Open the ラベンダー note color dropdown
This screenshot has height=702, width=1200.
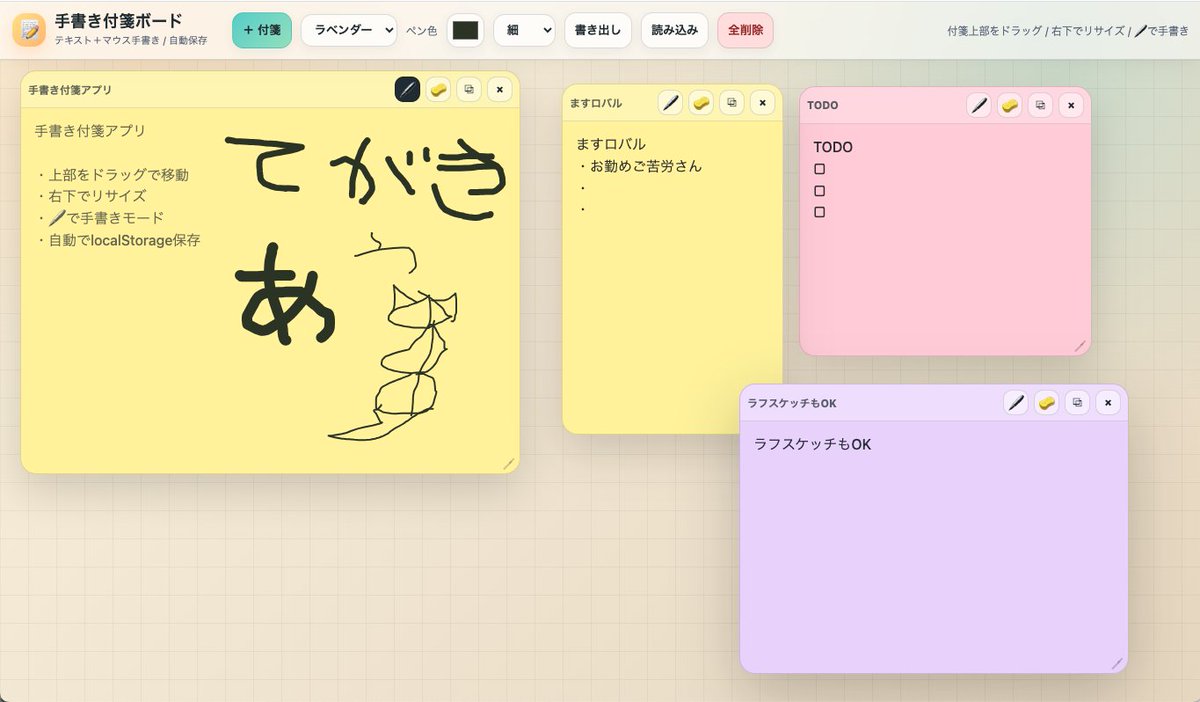(349, 30)
